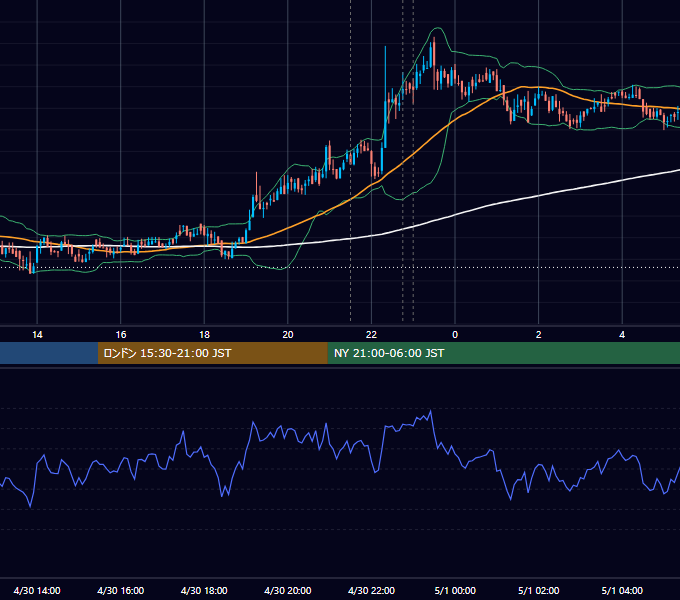
Task: Click the oscillator peak near 23:30
Action: point(430,411)
